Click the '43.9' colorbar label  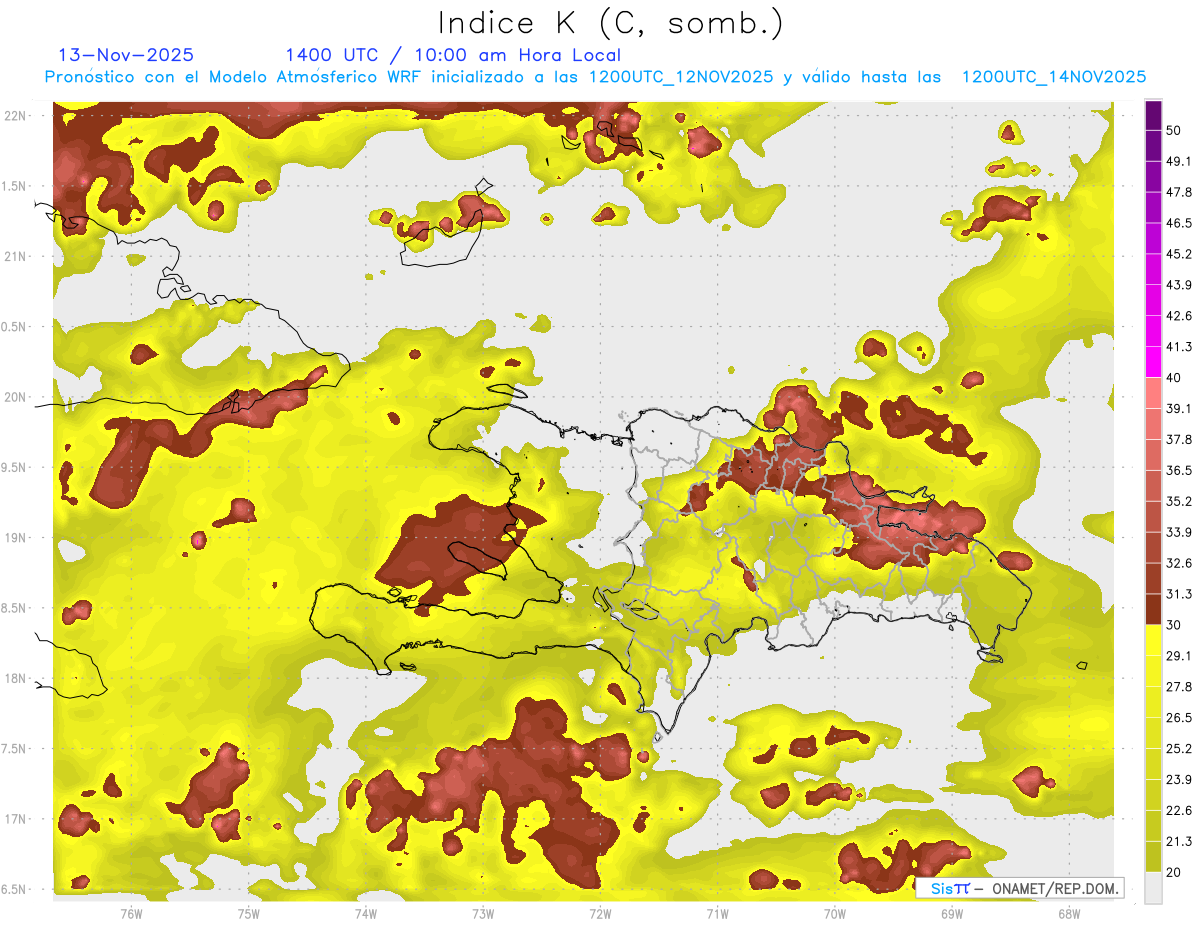click(x=1179, y=285)
